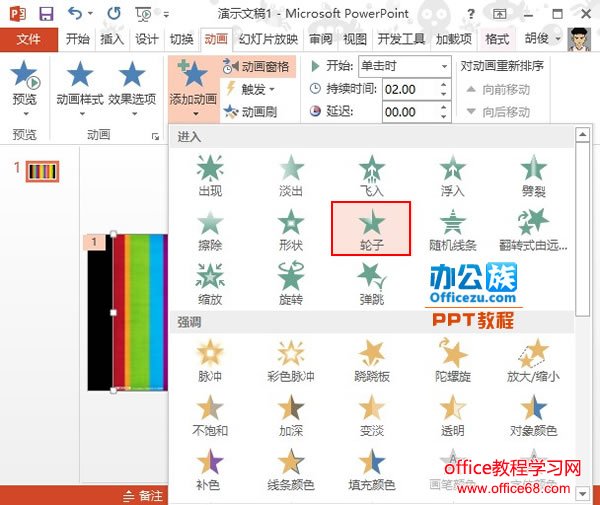Open the 备注 notes pane
The image size is (600, 505).
point(143,496)
